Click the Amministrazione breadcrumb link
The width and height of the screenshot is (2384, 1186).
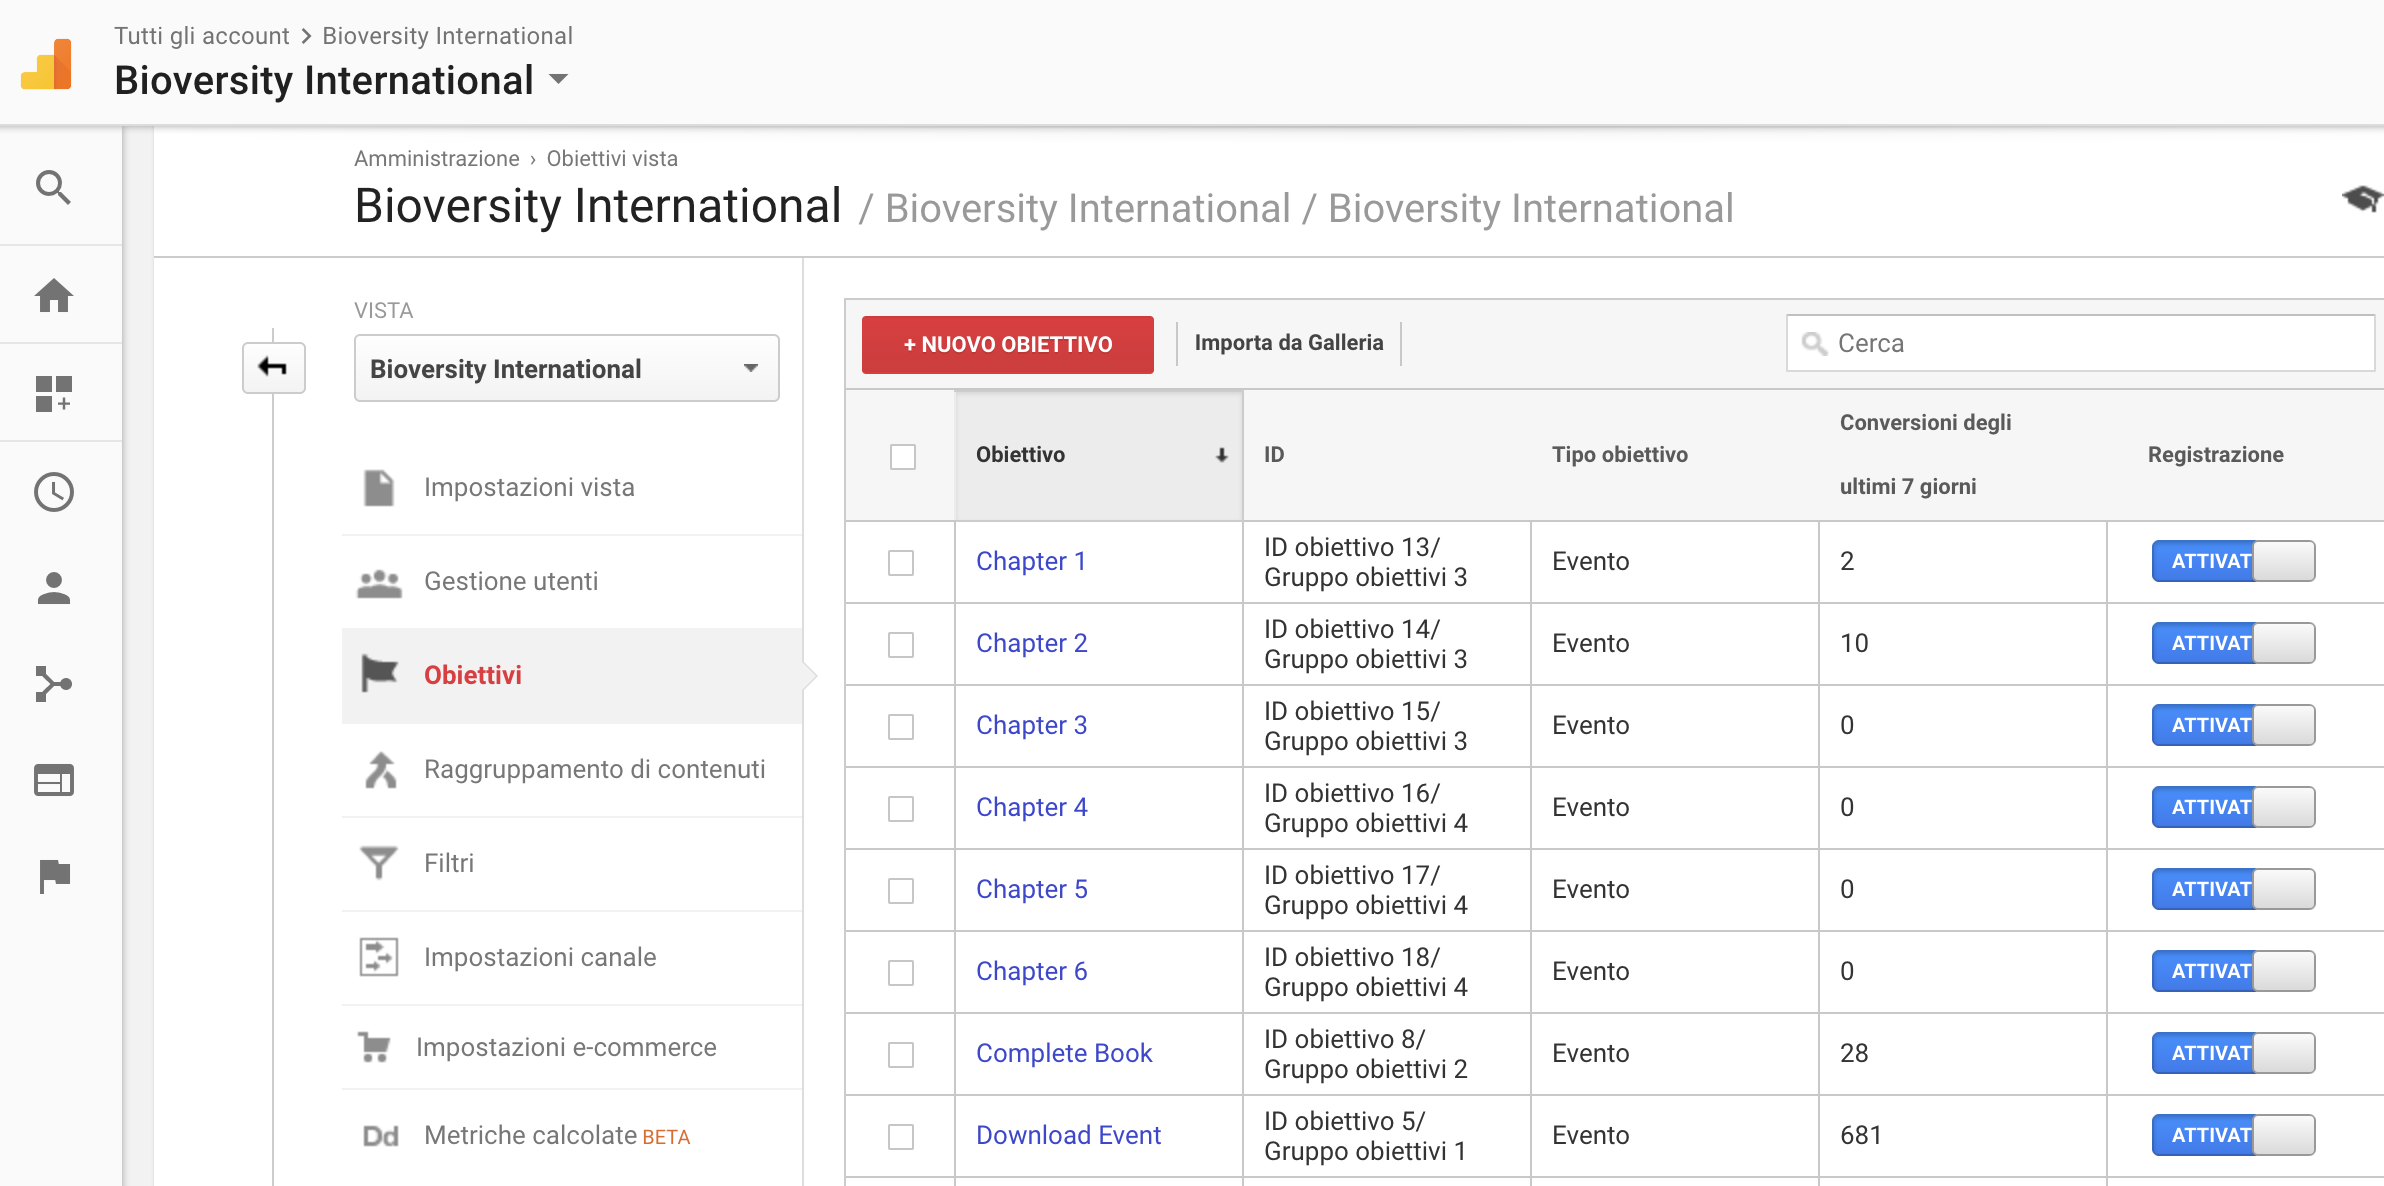click(x=437, y=159)
